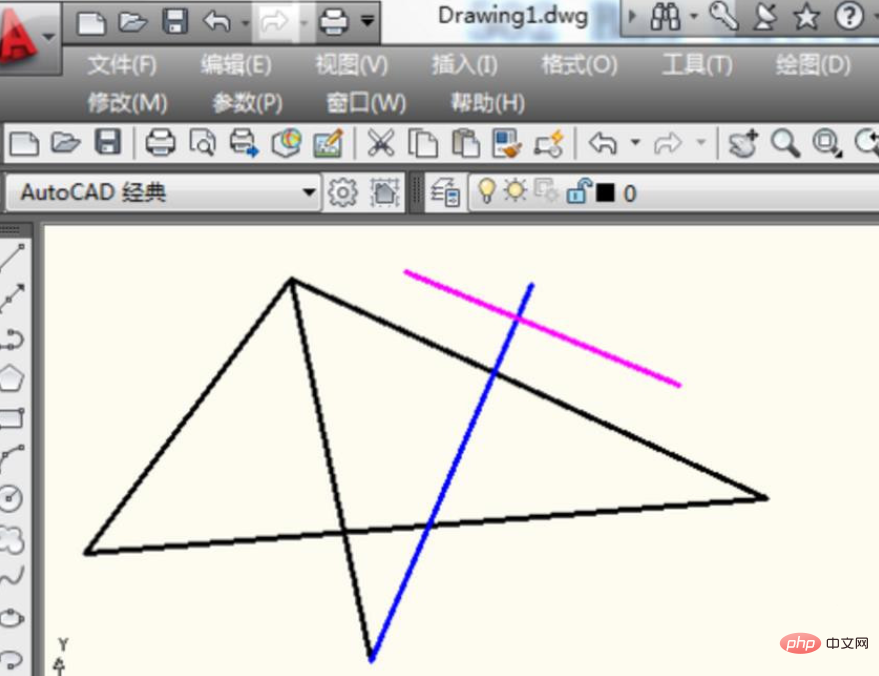
Task: Open the Undo history dropdown in title bar
Action: click(245, 23)
